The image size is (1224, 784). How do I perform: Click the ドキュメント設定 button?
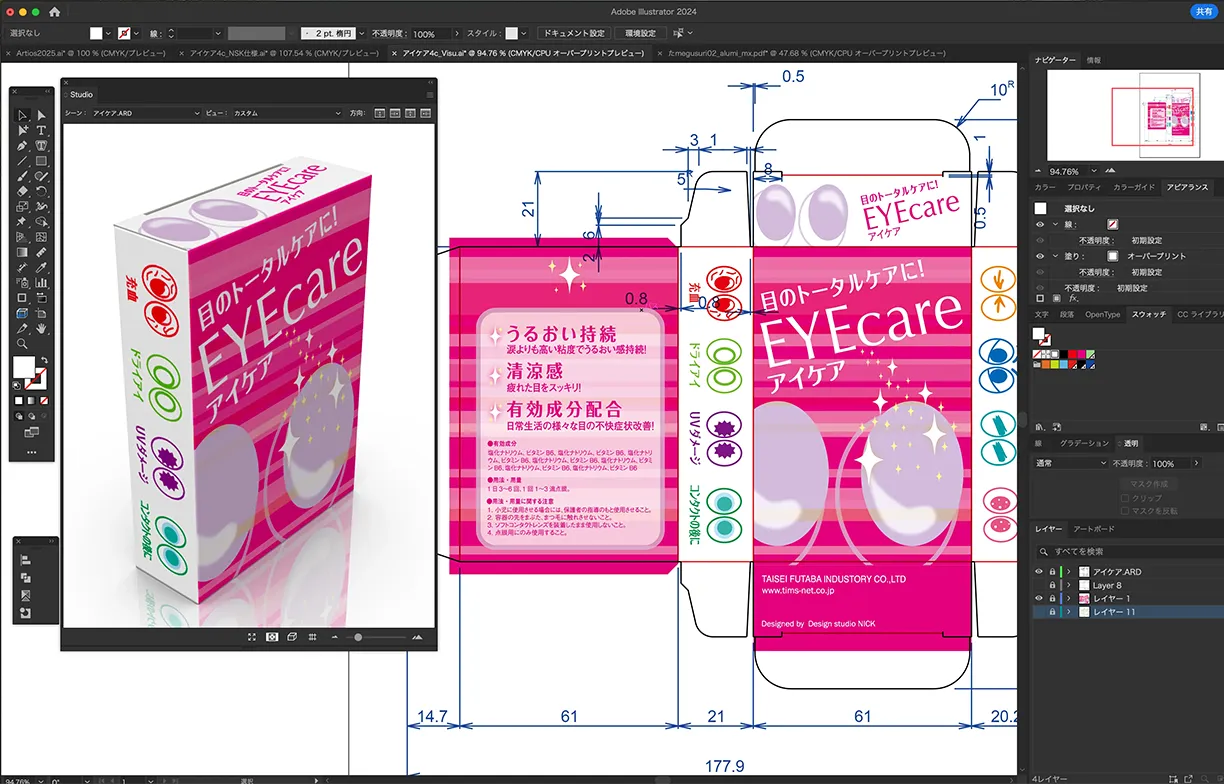[573, 32]
